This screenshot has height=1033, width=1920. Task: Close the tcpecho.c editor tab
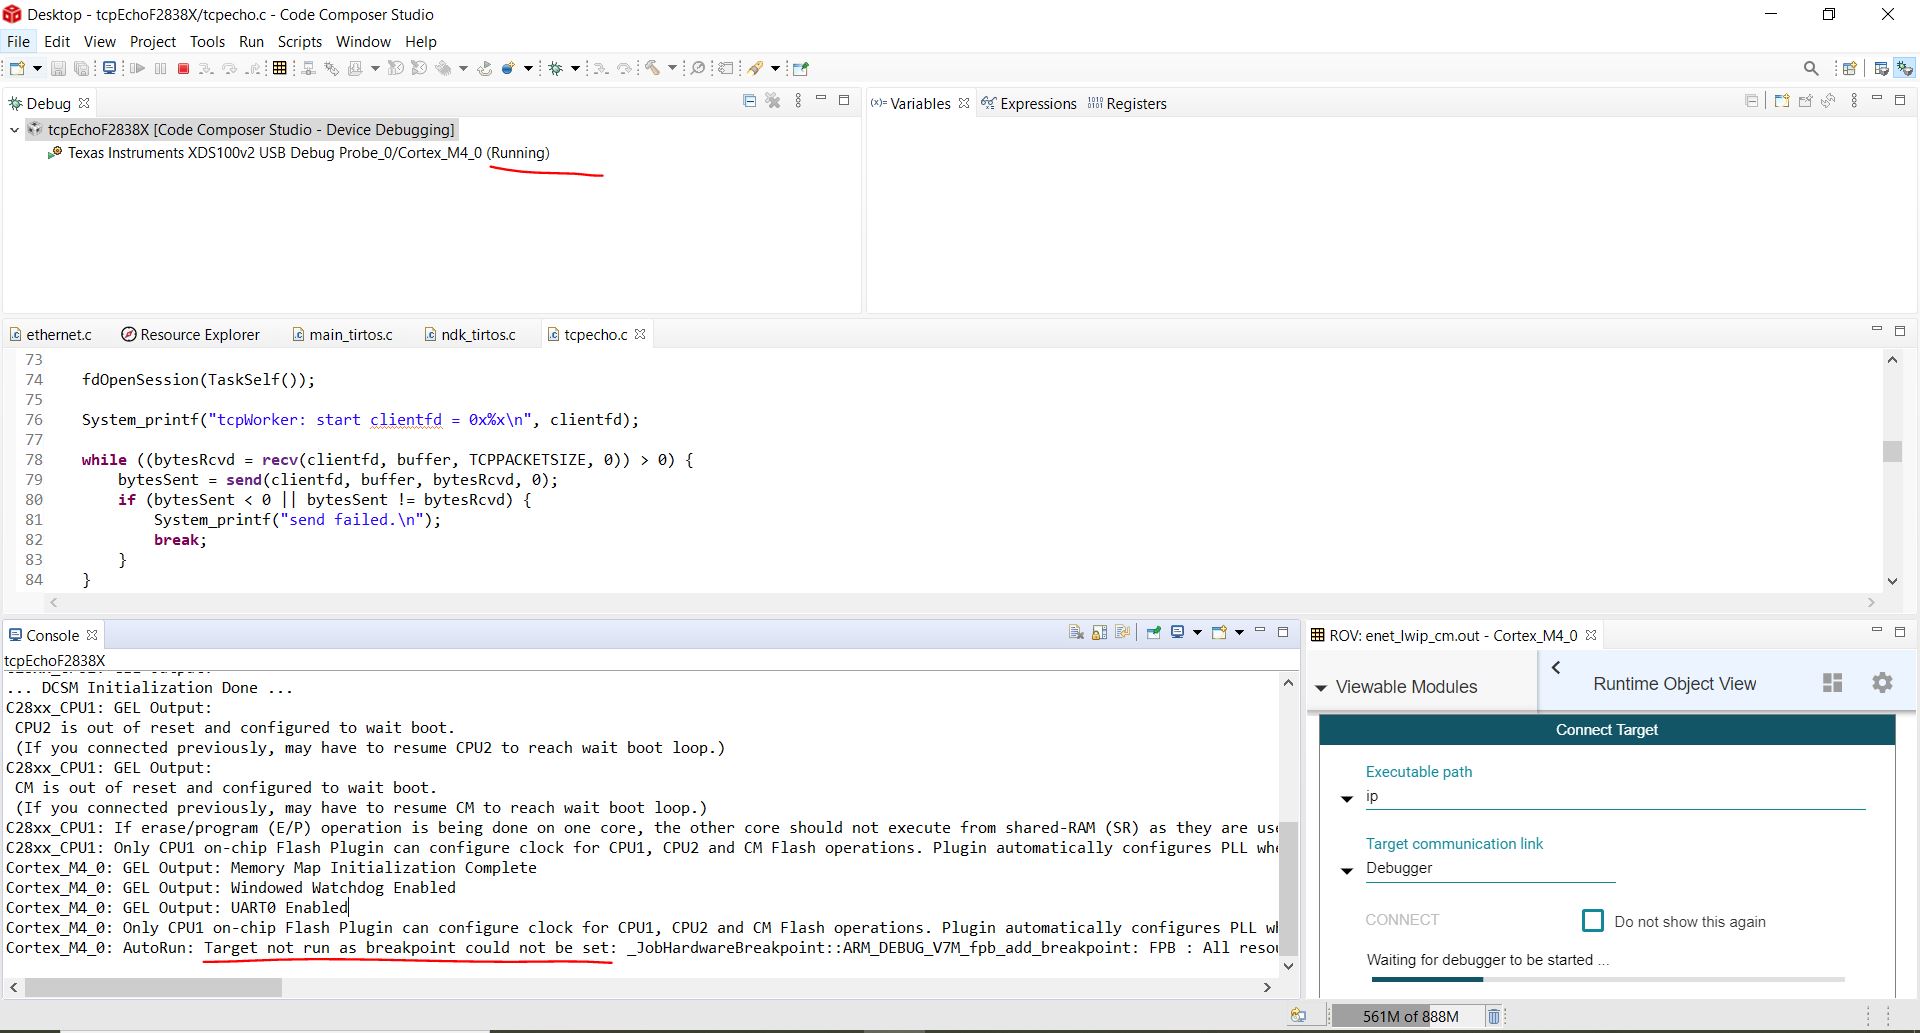pos(640,334)
